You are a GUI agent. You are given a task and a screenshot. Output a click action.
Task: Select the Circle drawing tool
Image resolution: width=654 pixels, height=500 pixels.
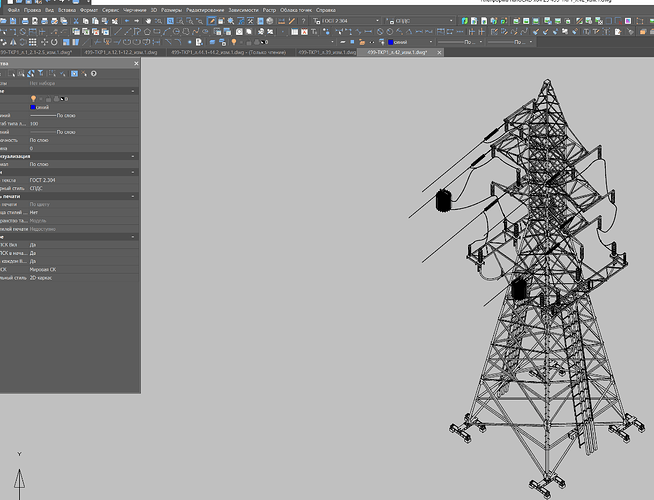(176, 31)
